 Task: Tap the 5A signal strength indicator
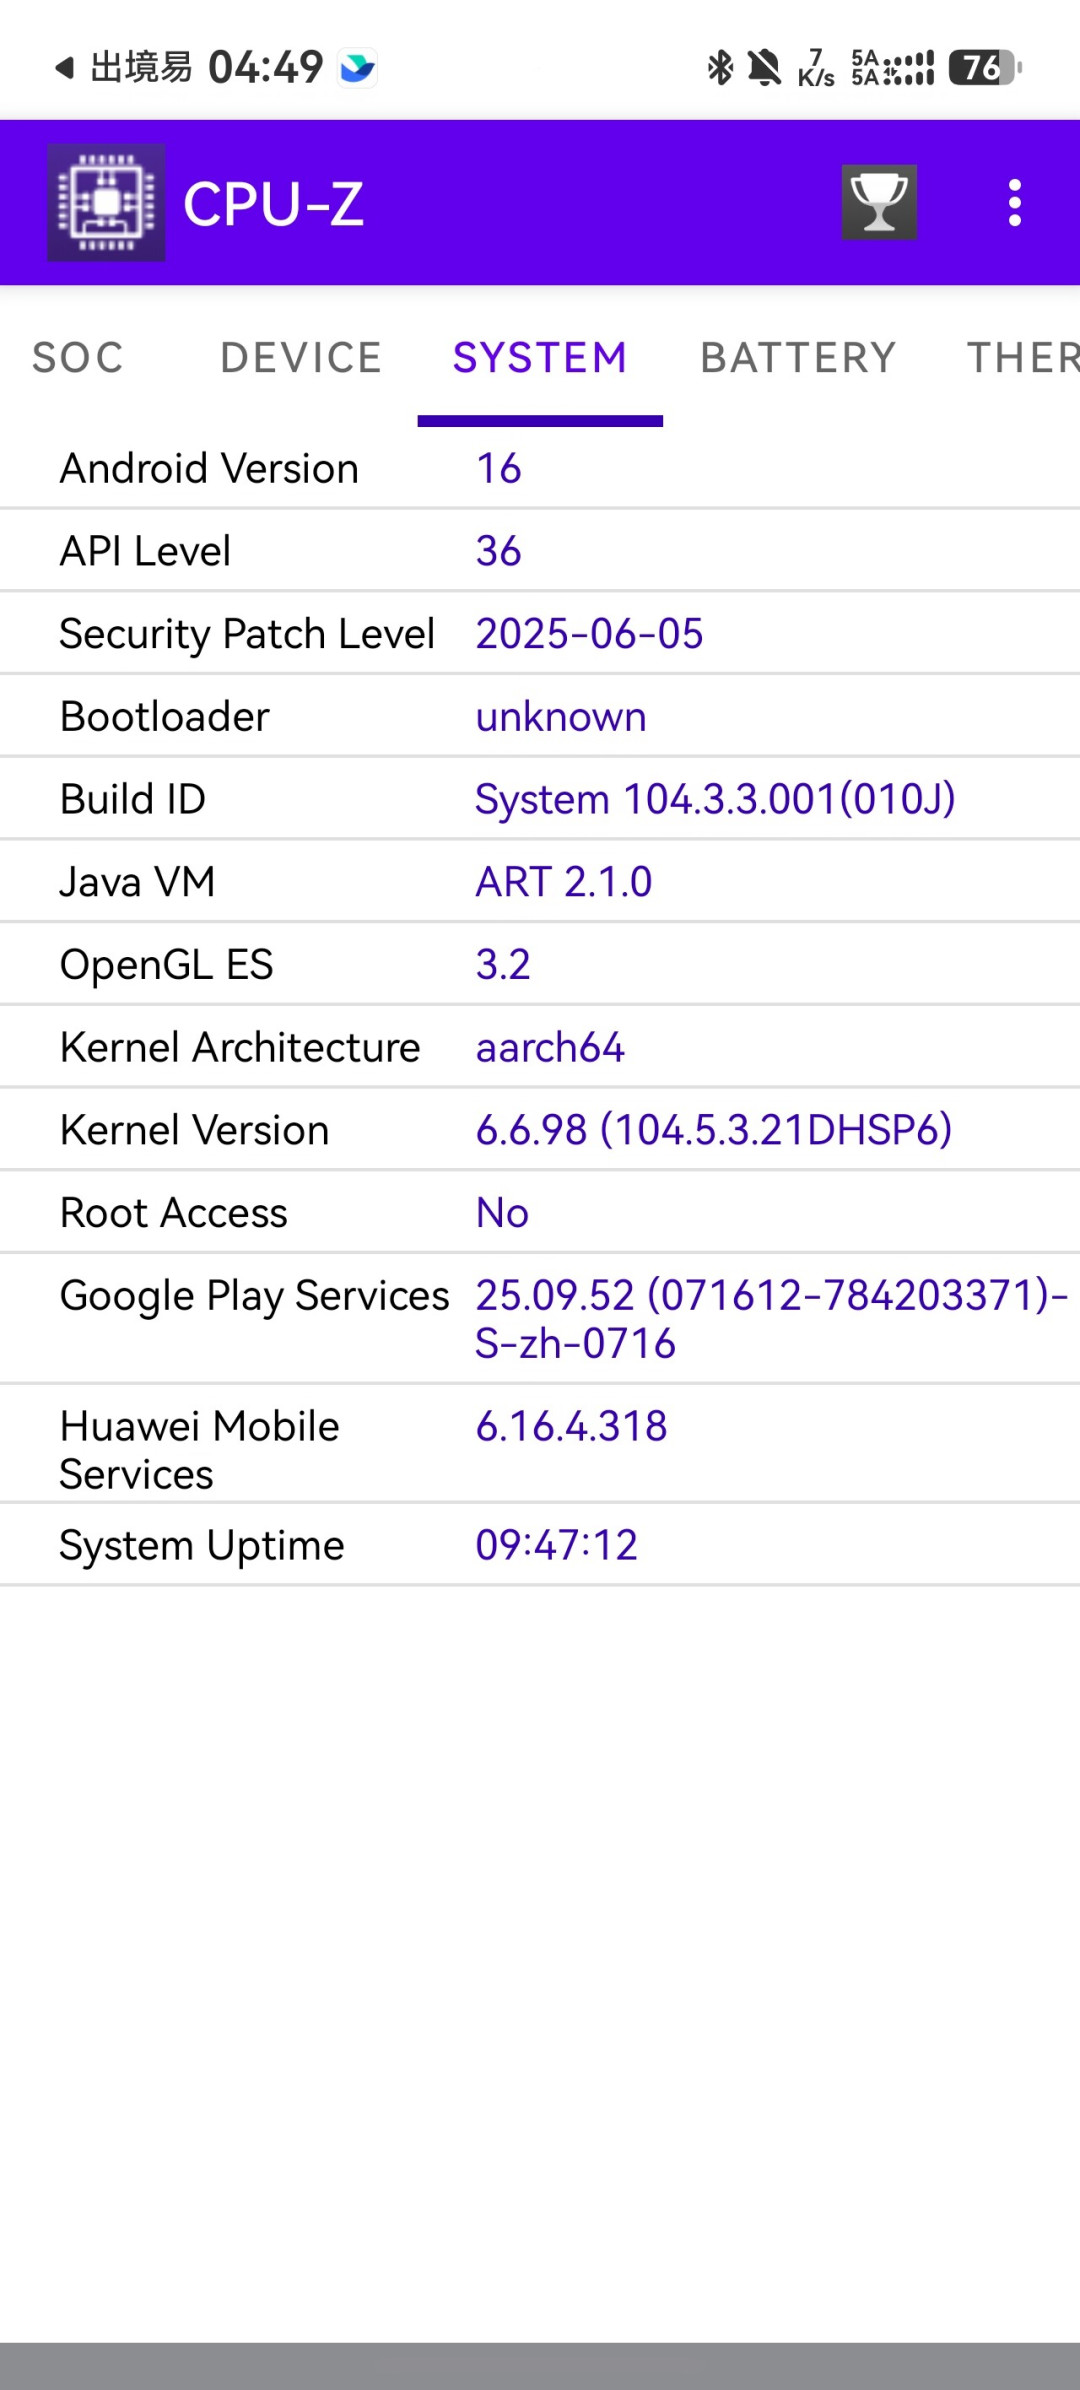coord(892,68)
